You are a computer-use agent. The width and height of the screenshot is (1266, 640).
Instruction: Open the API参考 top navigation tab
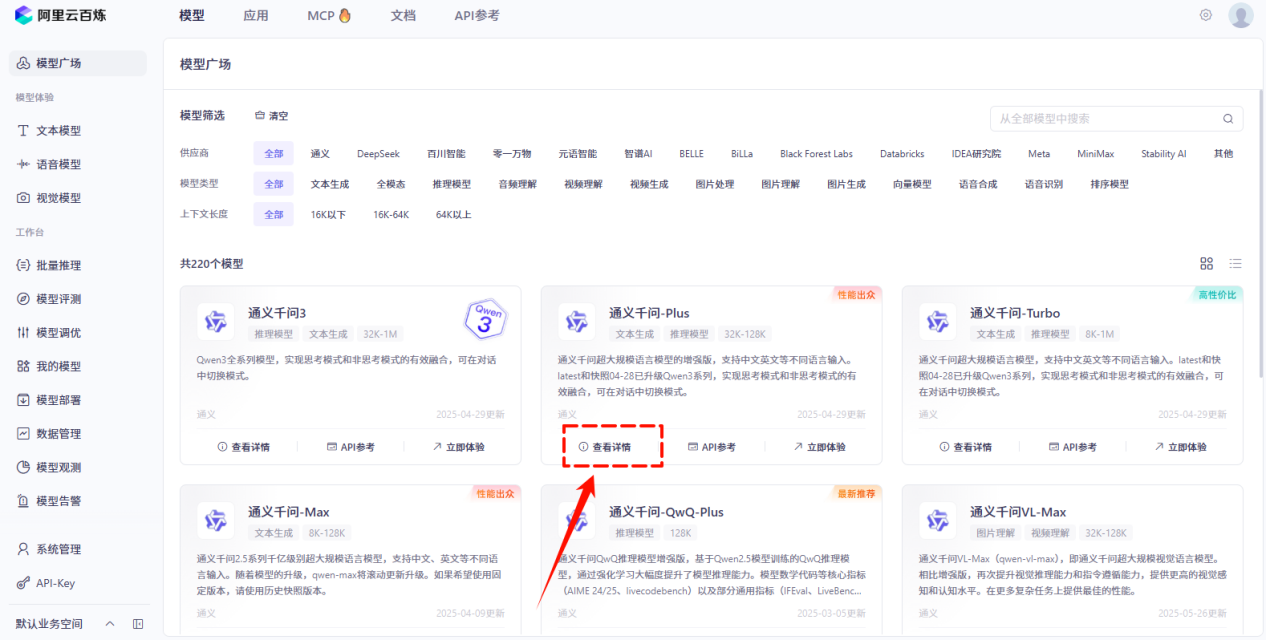(476, 15)
